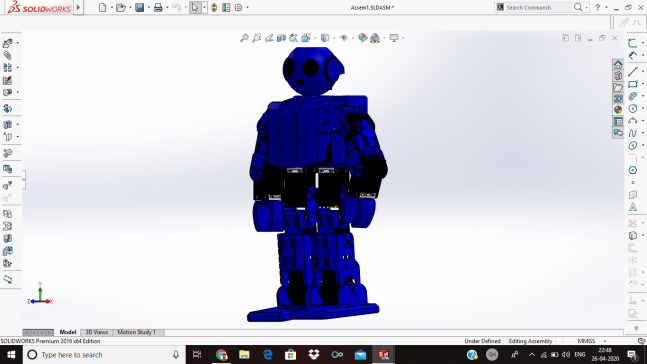Toggle Show Hidden Components icon
Image resolution: width=647 pixels, height=364 pixels.
coord(7,109)
